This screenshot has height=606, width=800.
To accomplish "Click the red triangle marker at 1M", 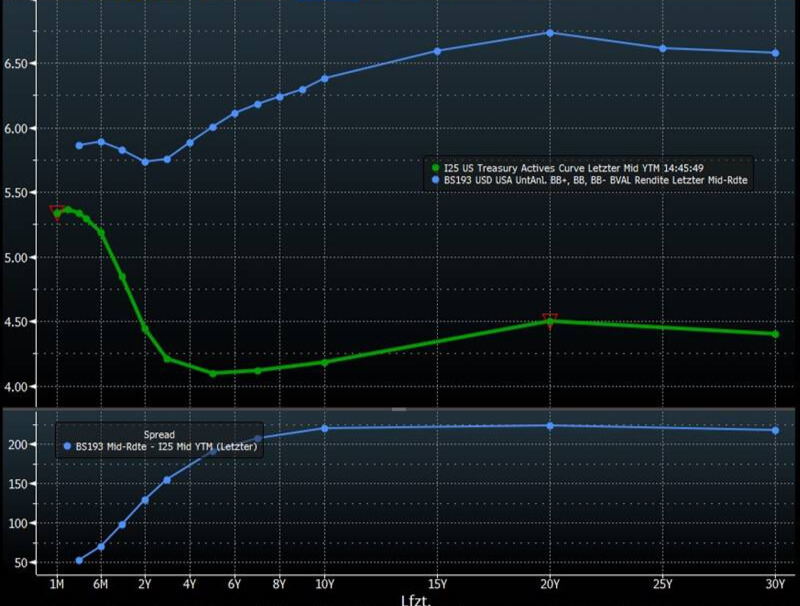I will pyautogui.click(x=57, y=210).
